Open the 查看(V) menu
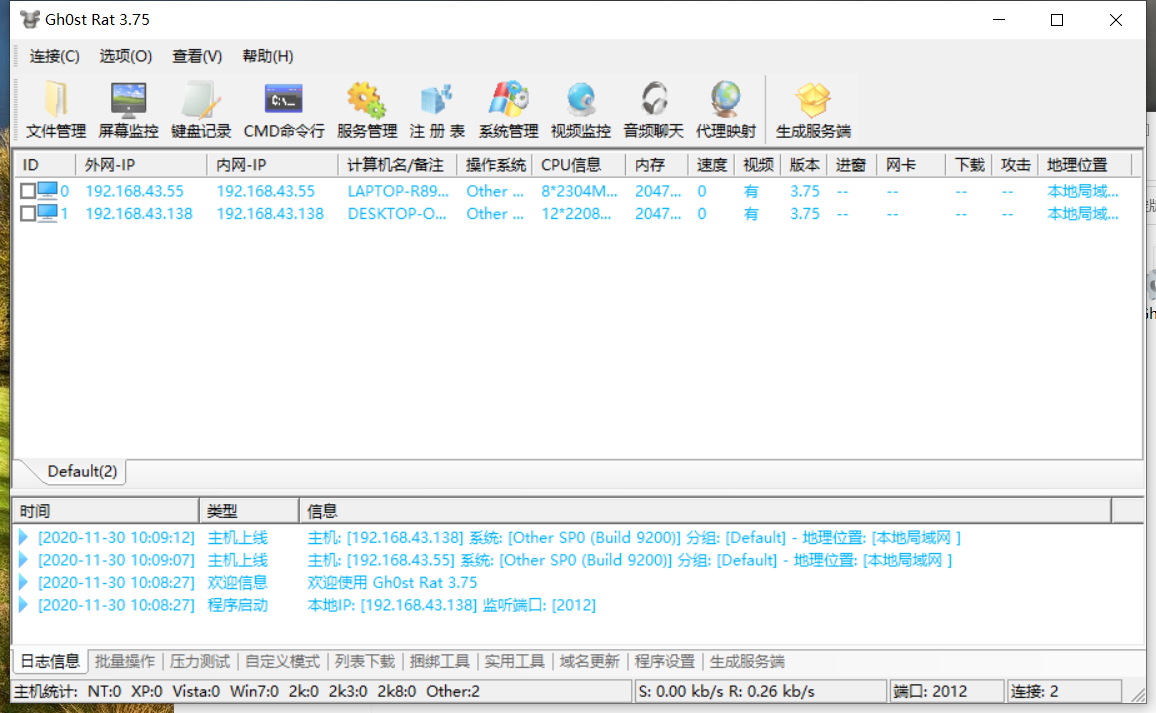The height and width of the screenshot is (713, 1156). pyautogui.click(x=197, y=56)
